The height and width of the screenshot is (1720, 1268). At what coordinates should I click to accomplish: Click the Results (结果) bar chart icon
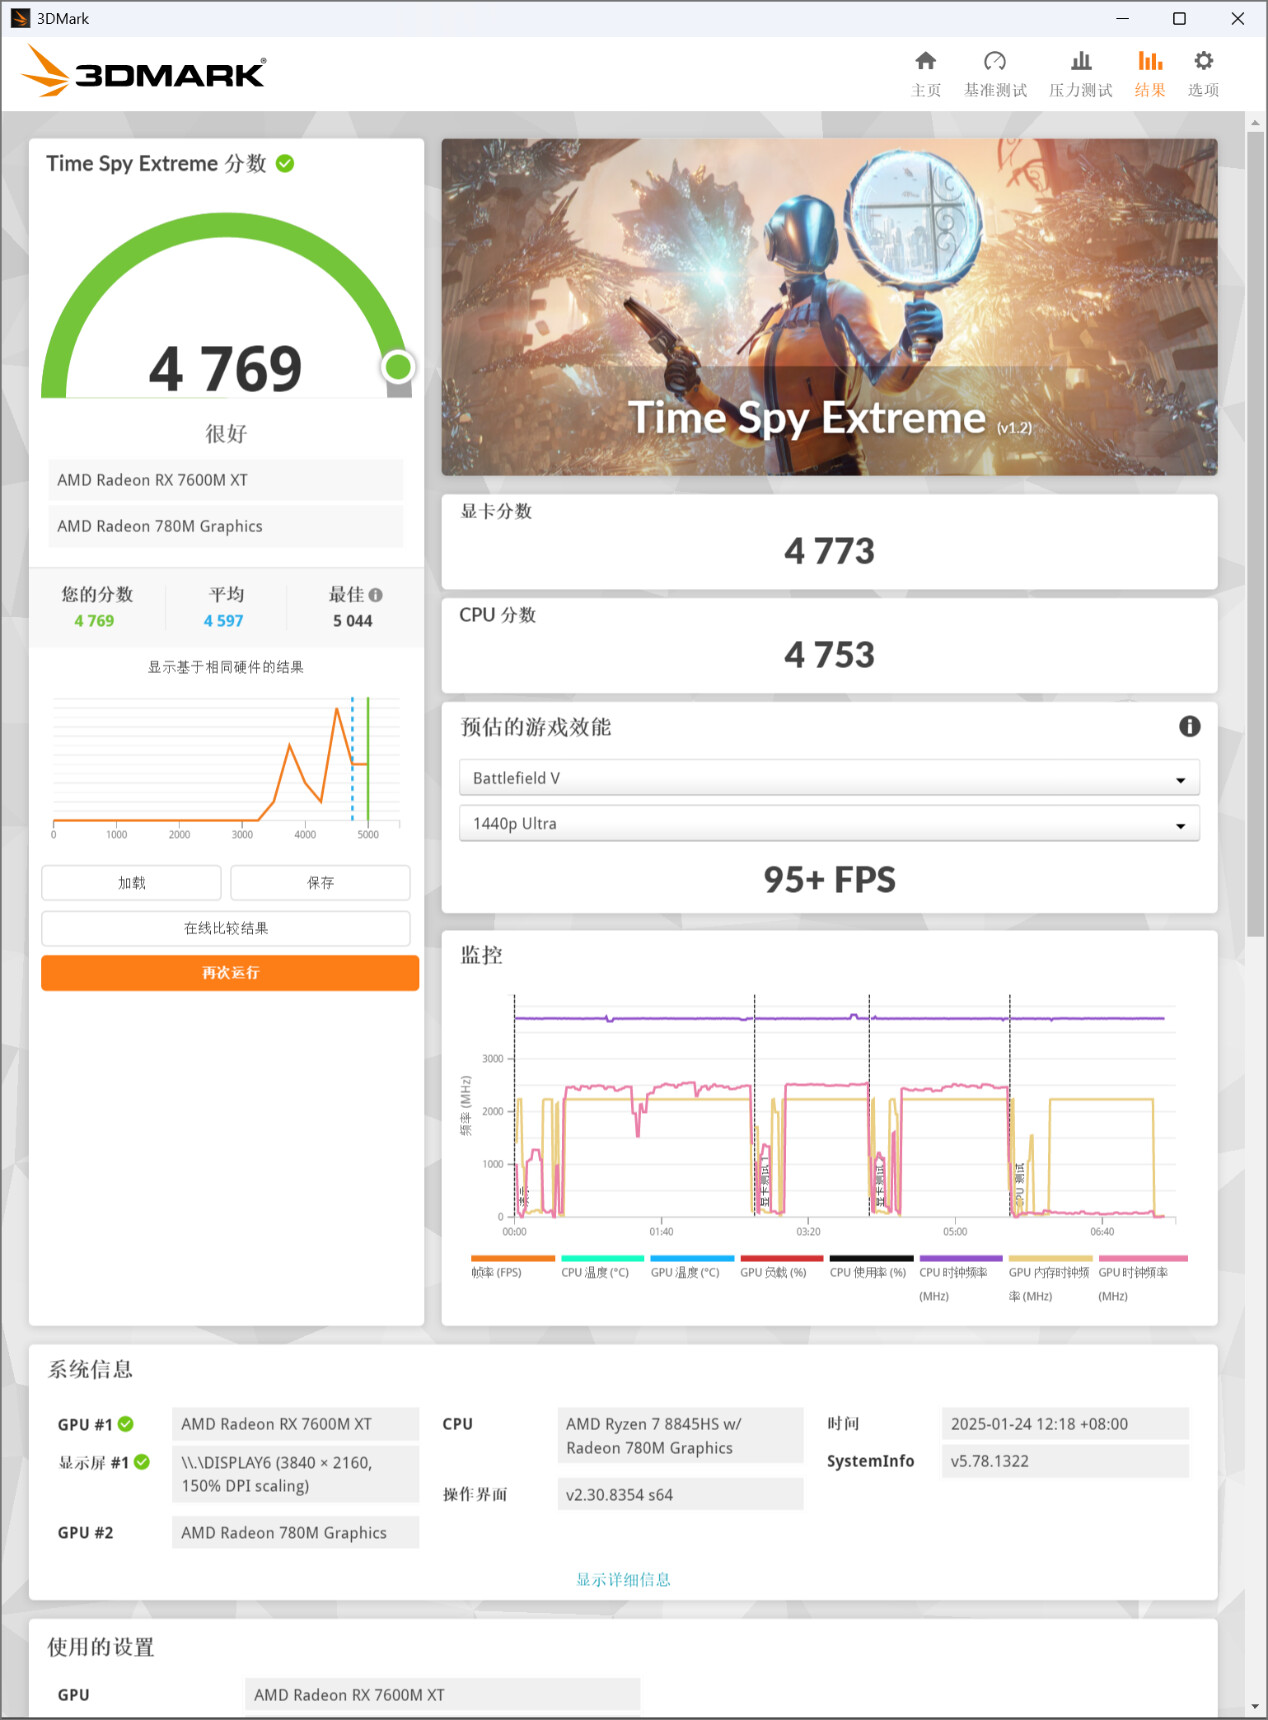coord(1150,62)
